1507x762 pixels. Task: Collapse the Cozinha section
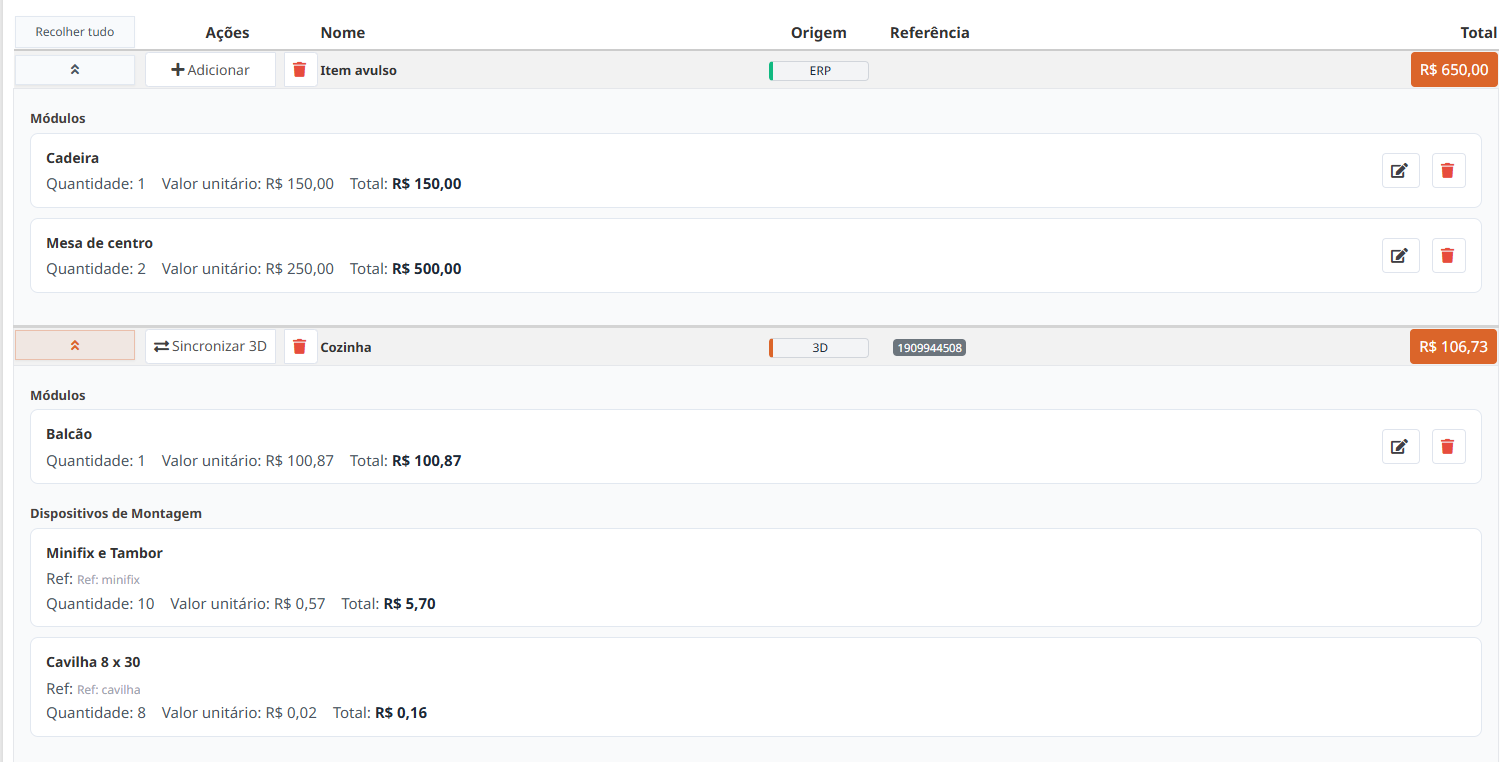[75, 346]
